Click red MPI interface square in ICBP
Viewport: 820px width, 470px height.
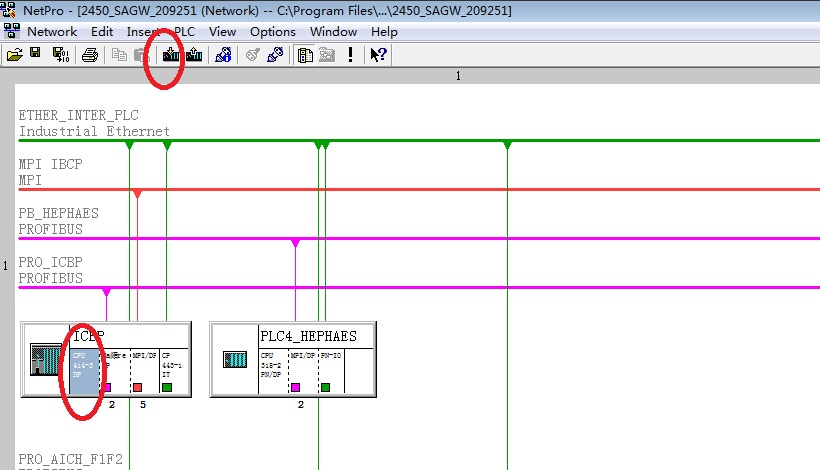click(x=138, y=387)
